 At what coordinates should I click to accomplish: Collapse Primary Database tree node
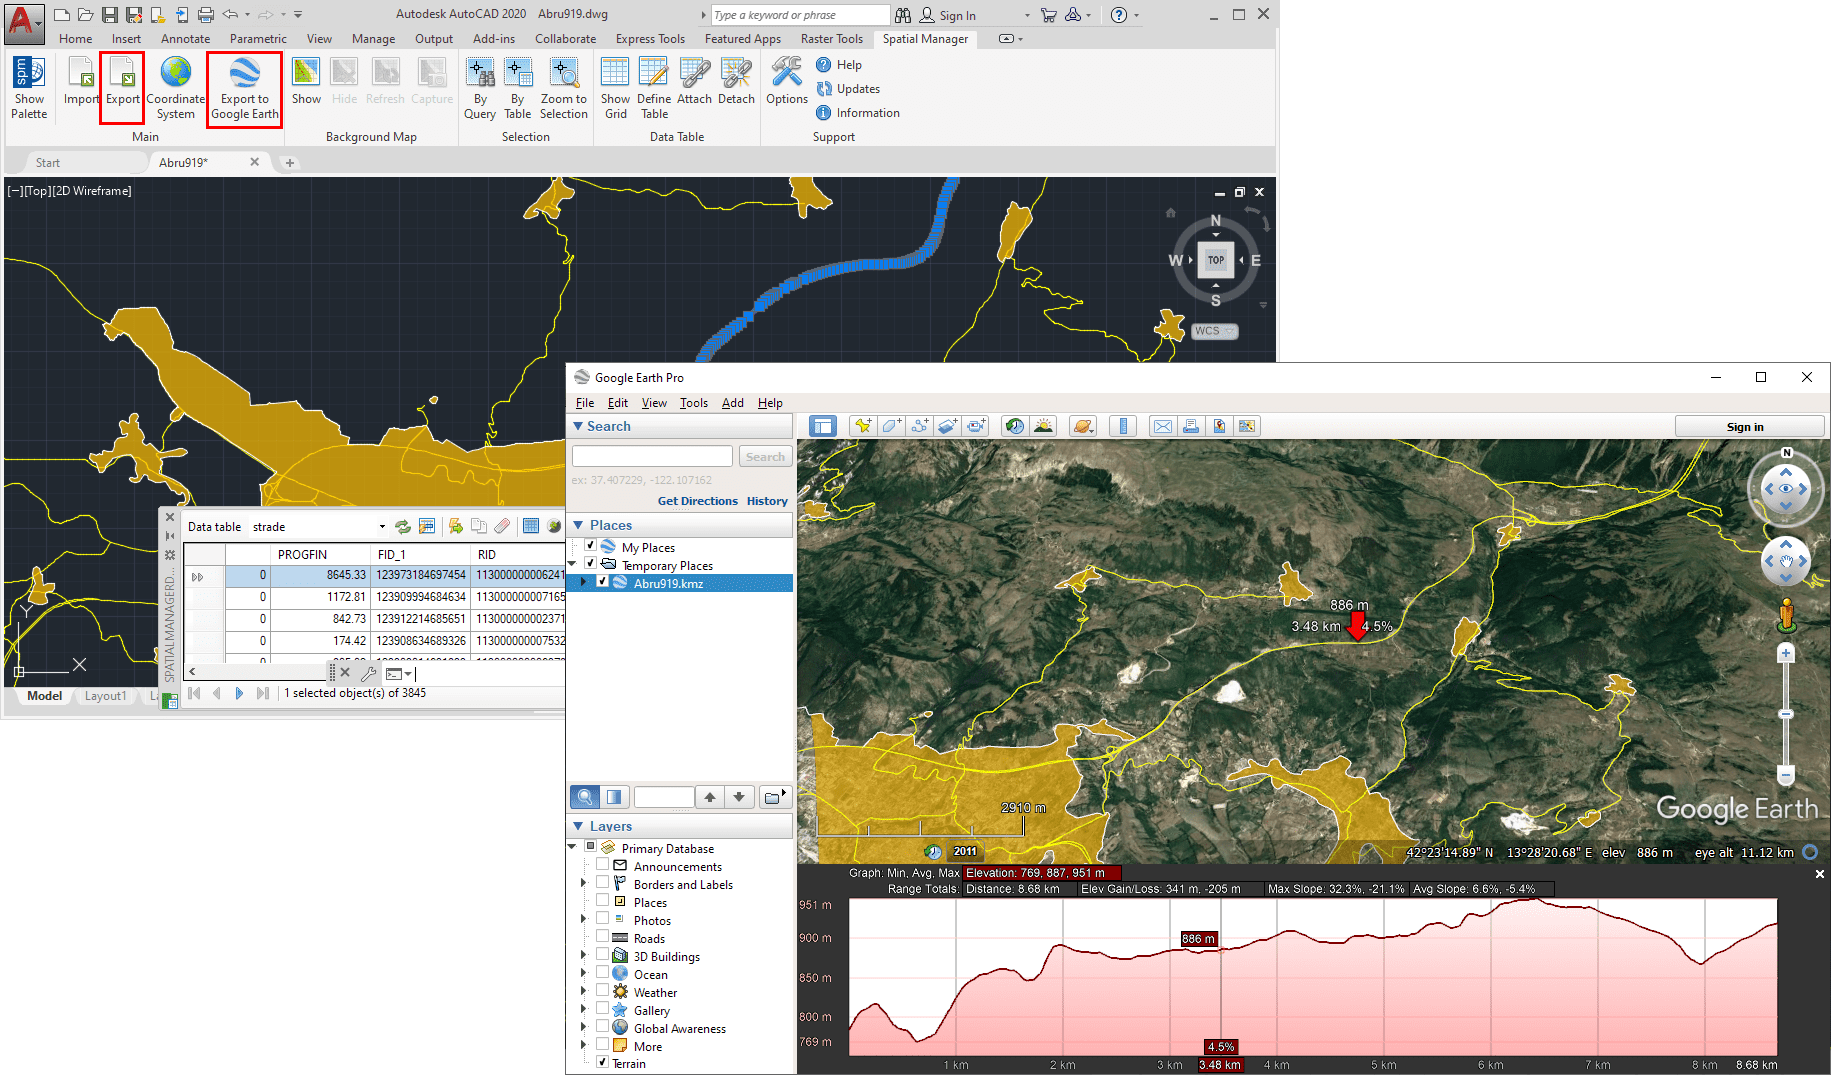573,848
